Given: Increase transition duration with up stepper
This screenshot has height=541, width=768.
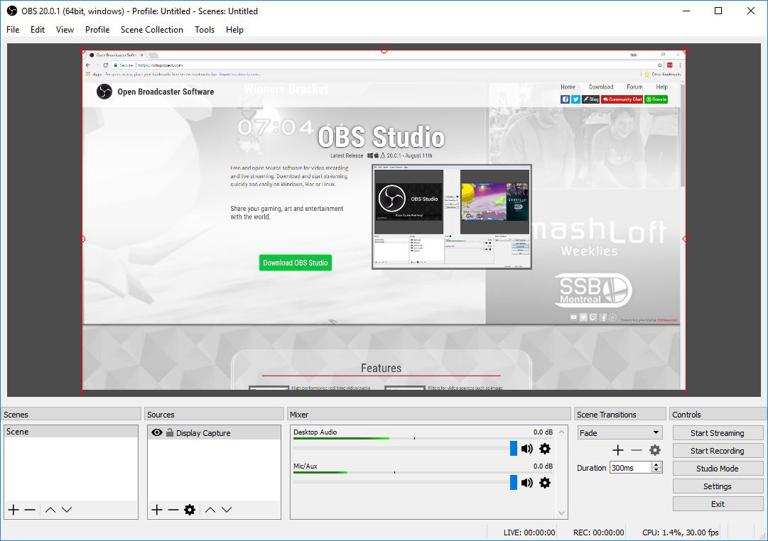Looking at the screenshot, I should point(657,464).
